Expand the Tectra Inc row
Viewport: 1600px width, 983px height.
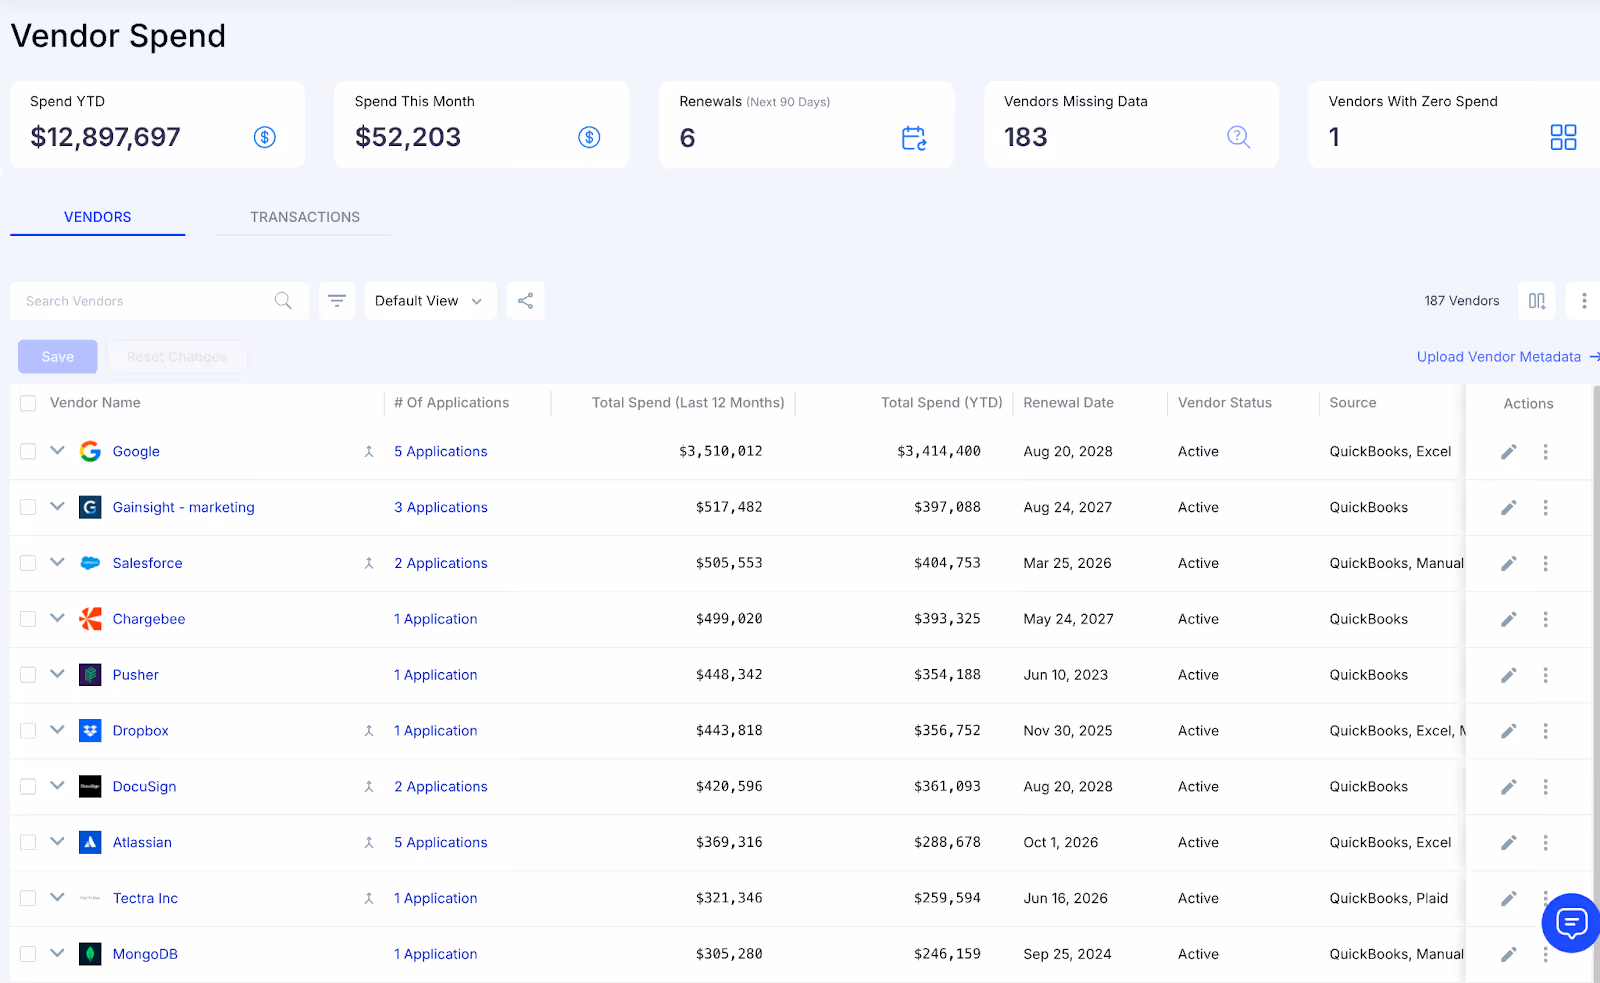(x=57, y=898)
